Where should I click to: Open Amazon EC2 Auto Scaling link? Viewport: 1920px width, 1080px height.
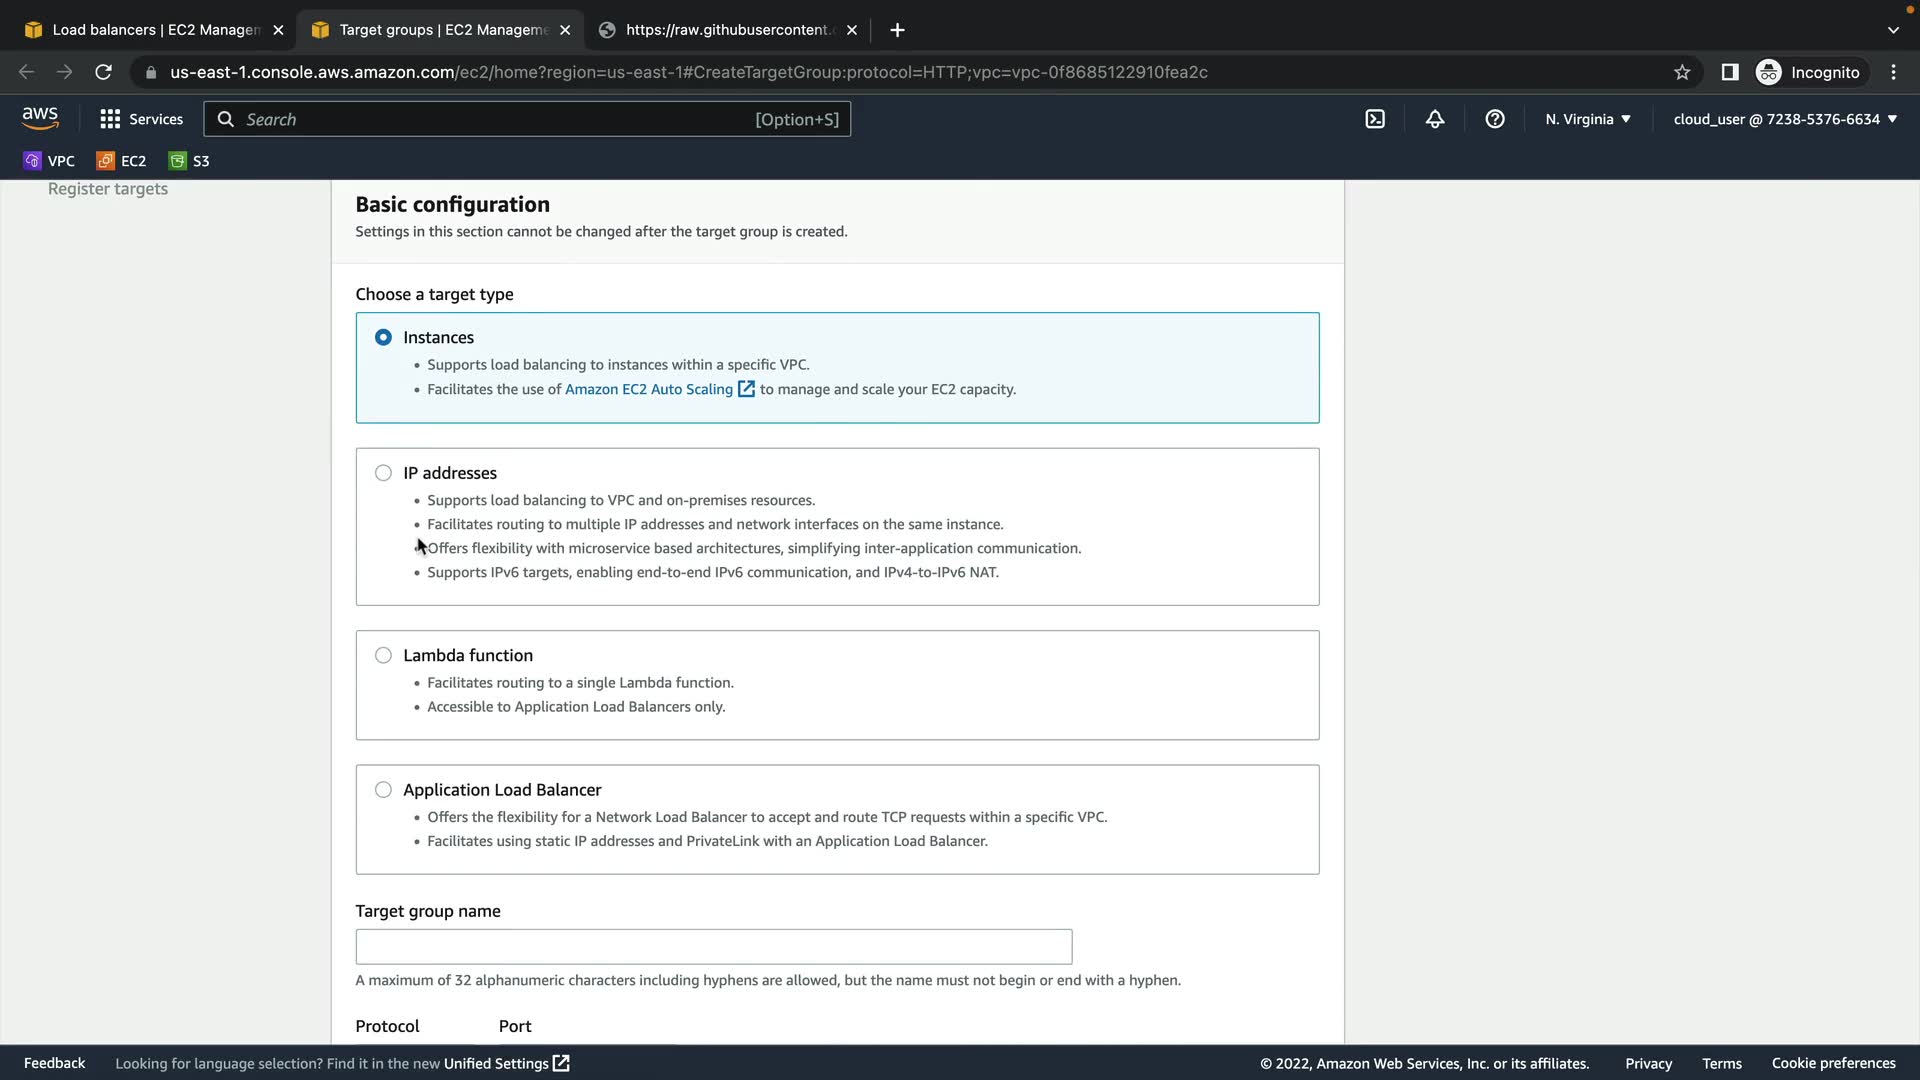click(649, 389)
